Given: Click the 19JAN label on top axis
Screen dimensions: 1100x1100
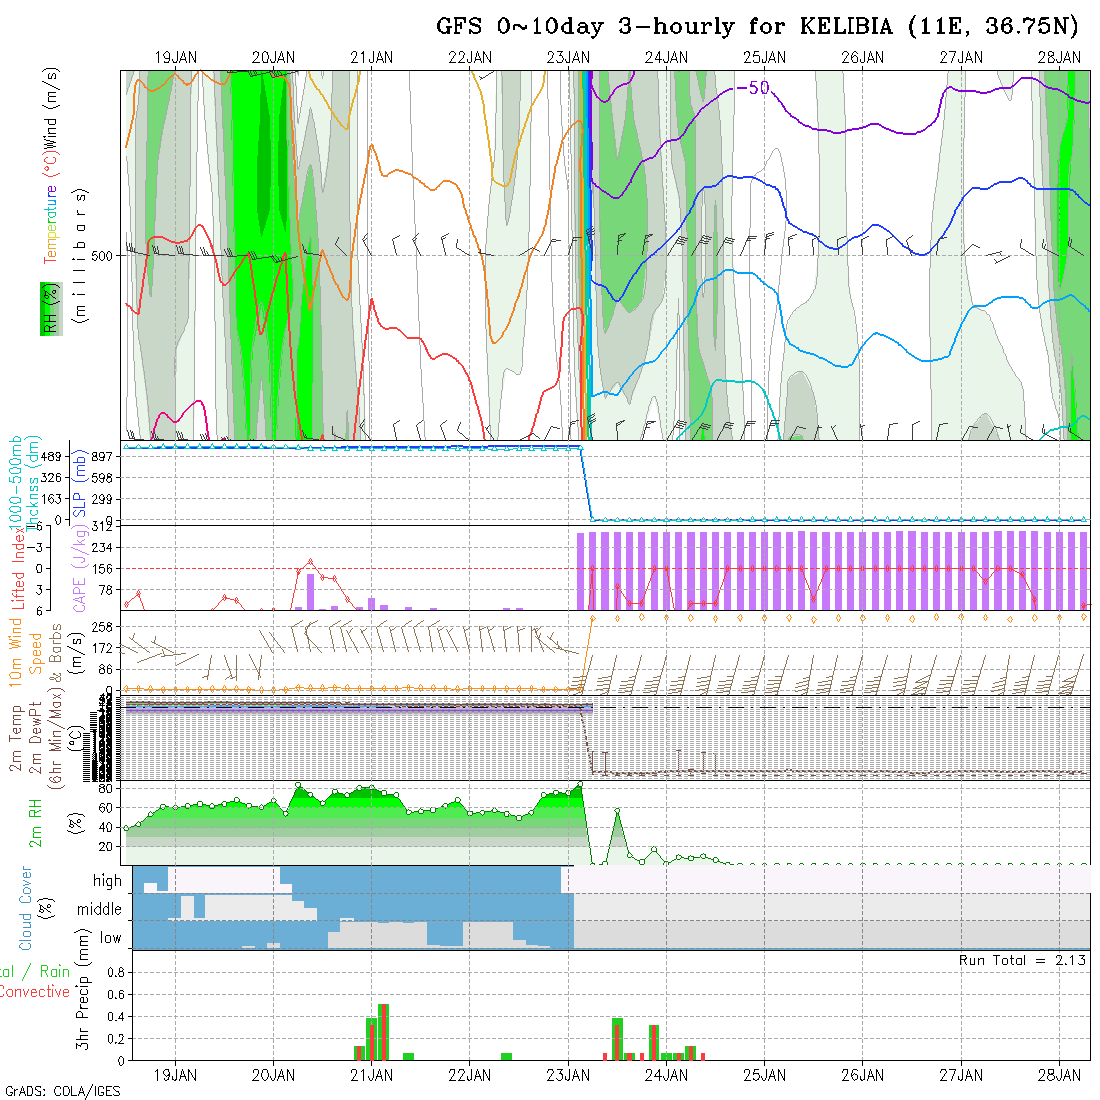Looking at the screenshot, I should (176, 58).
